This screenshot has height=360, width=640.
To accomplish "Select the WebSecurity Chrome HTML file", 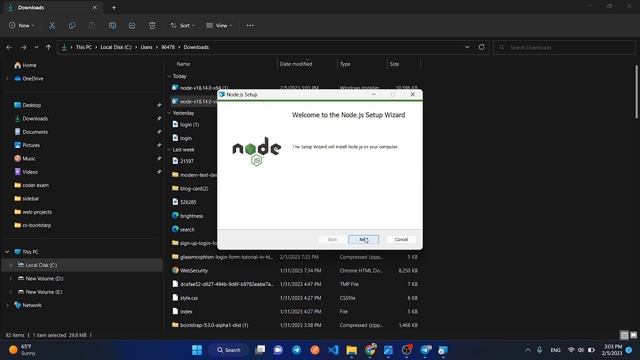I will [x=190, y=271].
